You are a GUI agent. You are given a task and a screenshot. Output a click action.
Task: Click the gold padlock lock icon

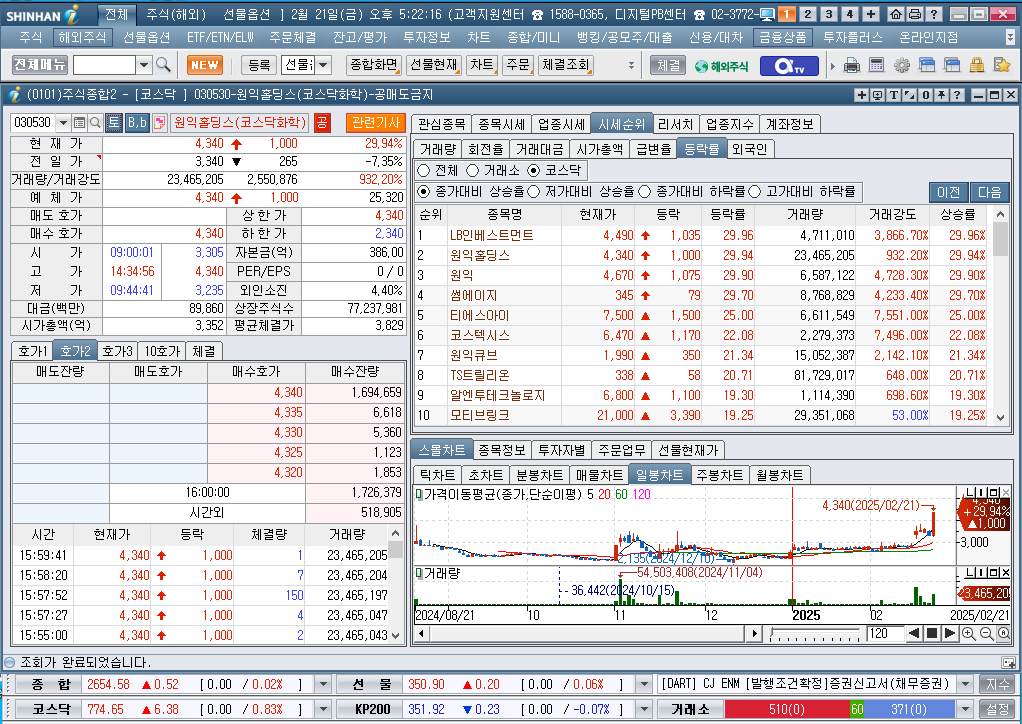(976, 65)
